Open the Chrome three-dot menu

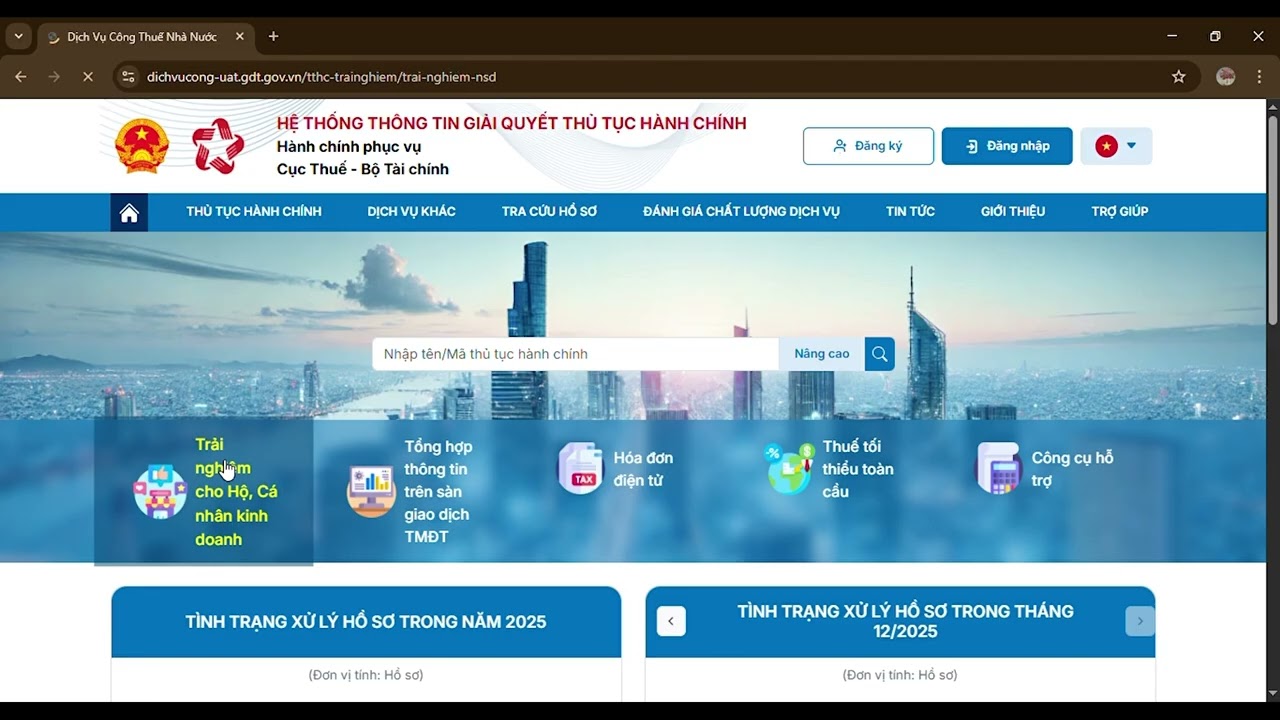[x=1259, y=77]
